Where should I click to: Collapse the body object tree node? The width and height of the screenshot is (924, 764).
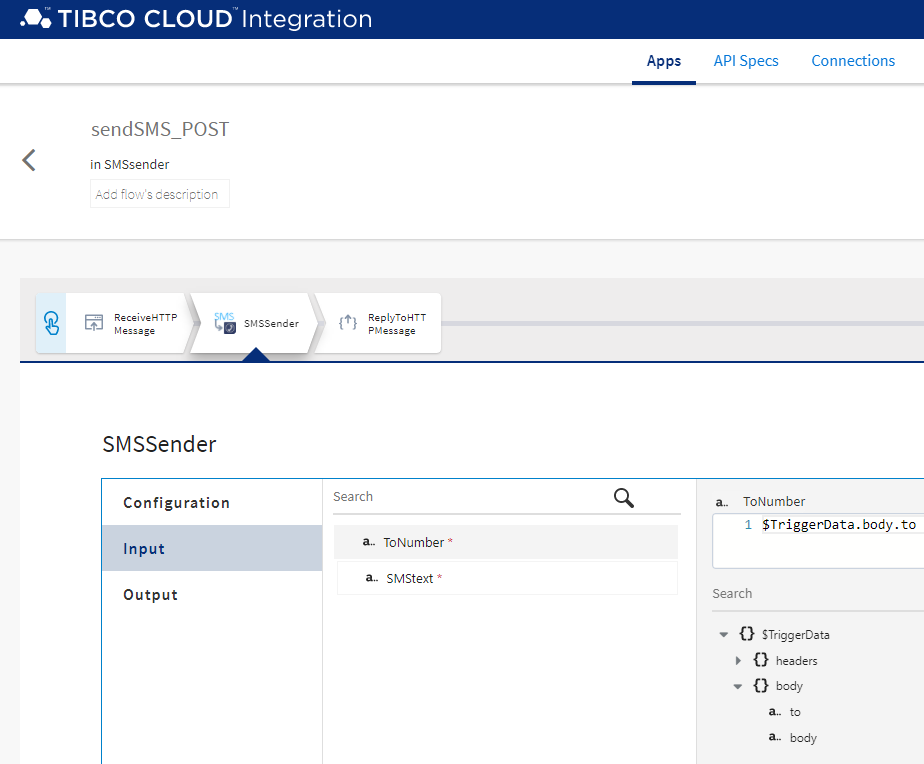click(738, 686)
